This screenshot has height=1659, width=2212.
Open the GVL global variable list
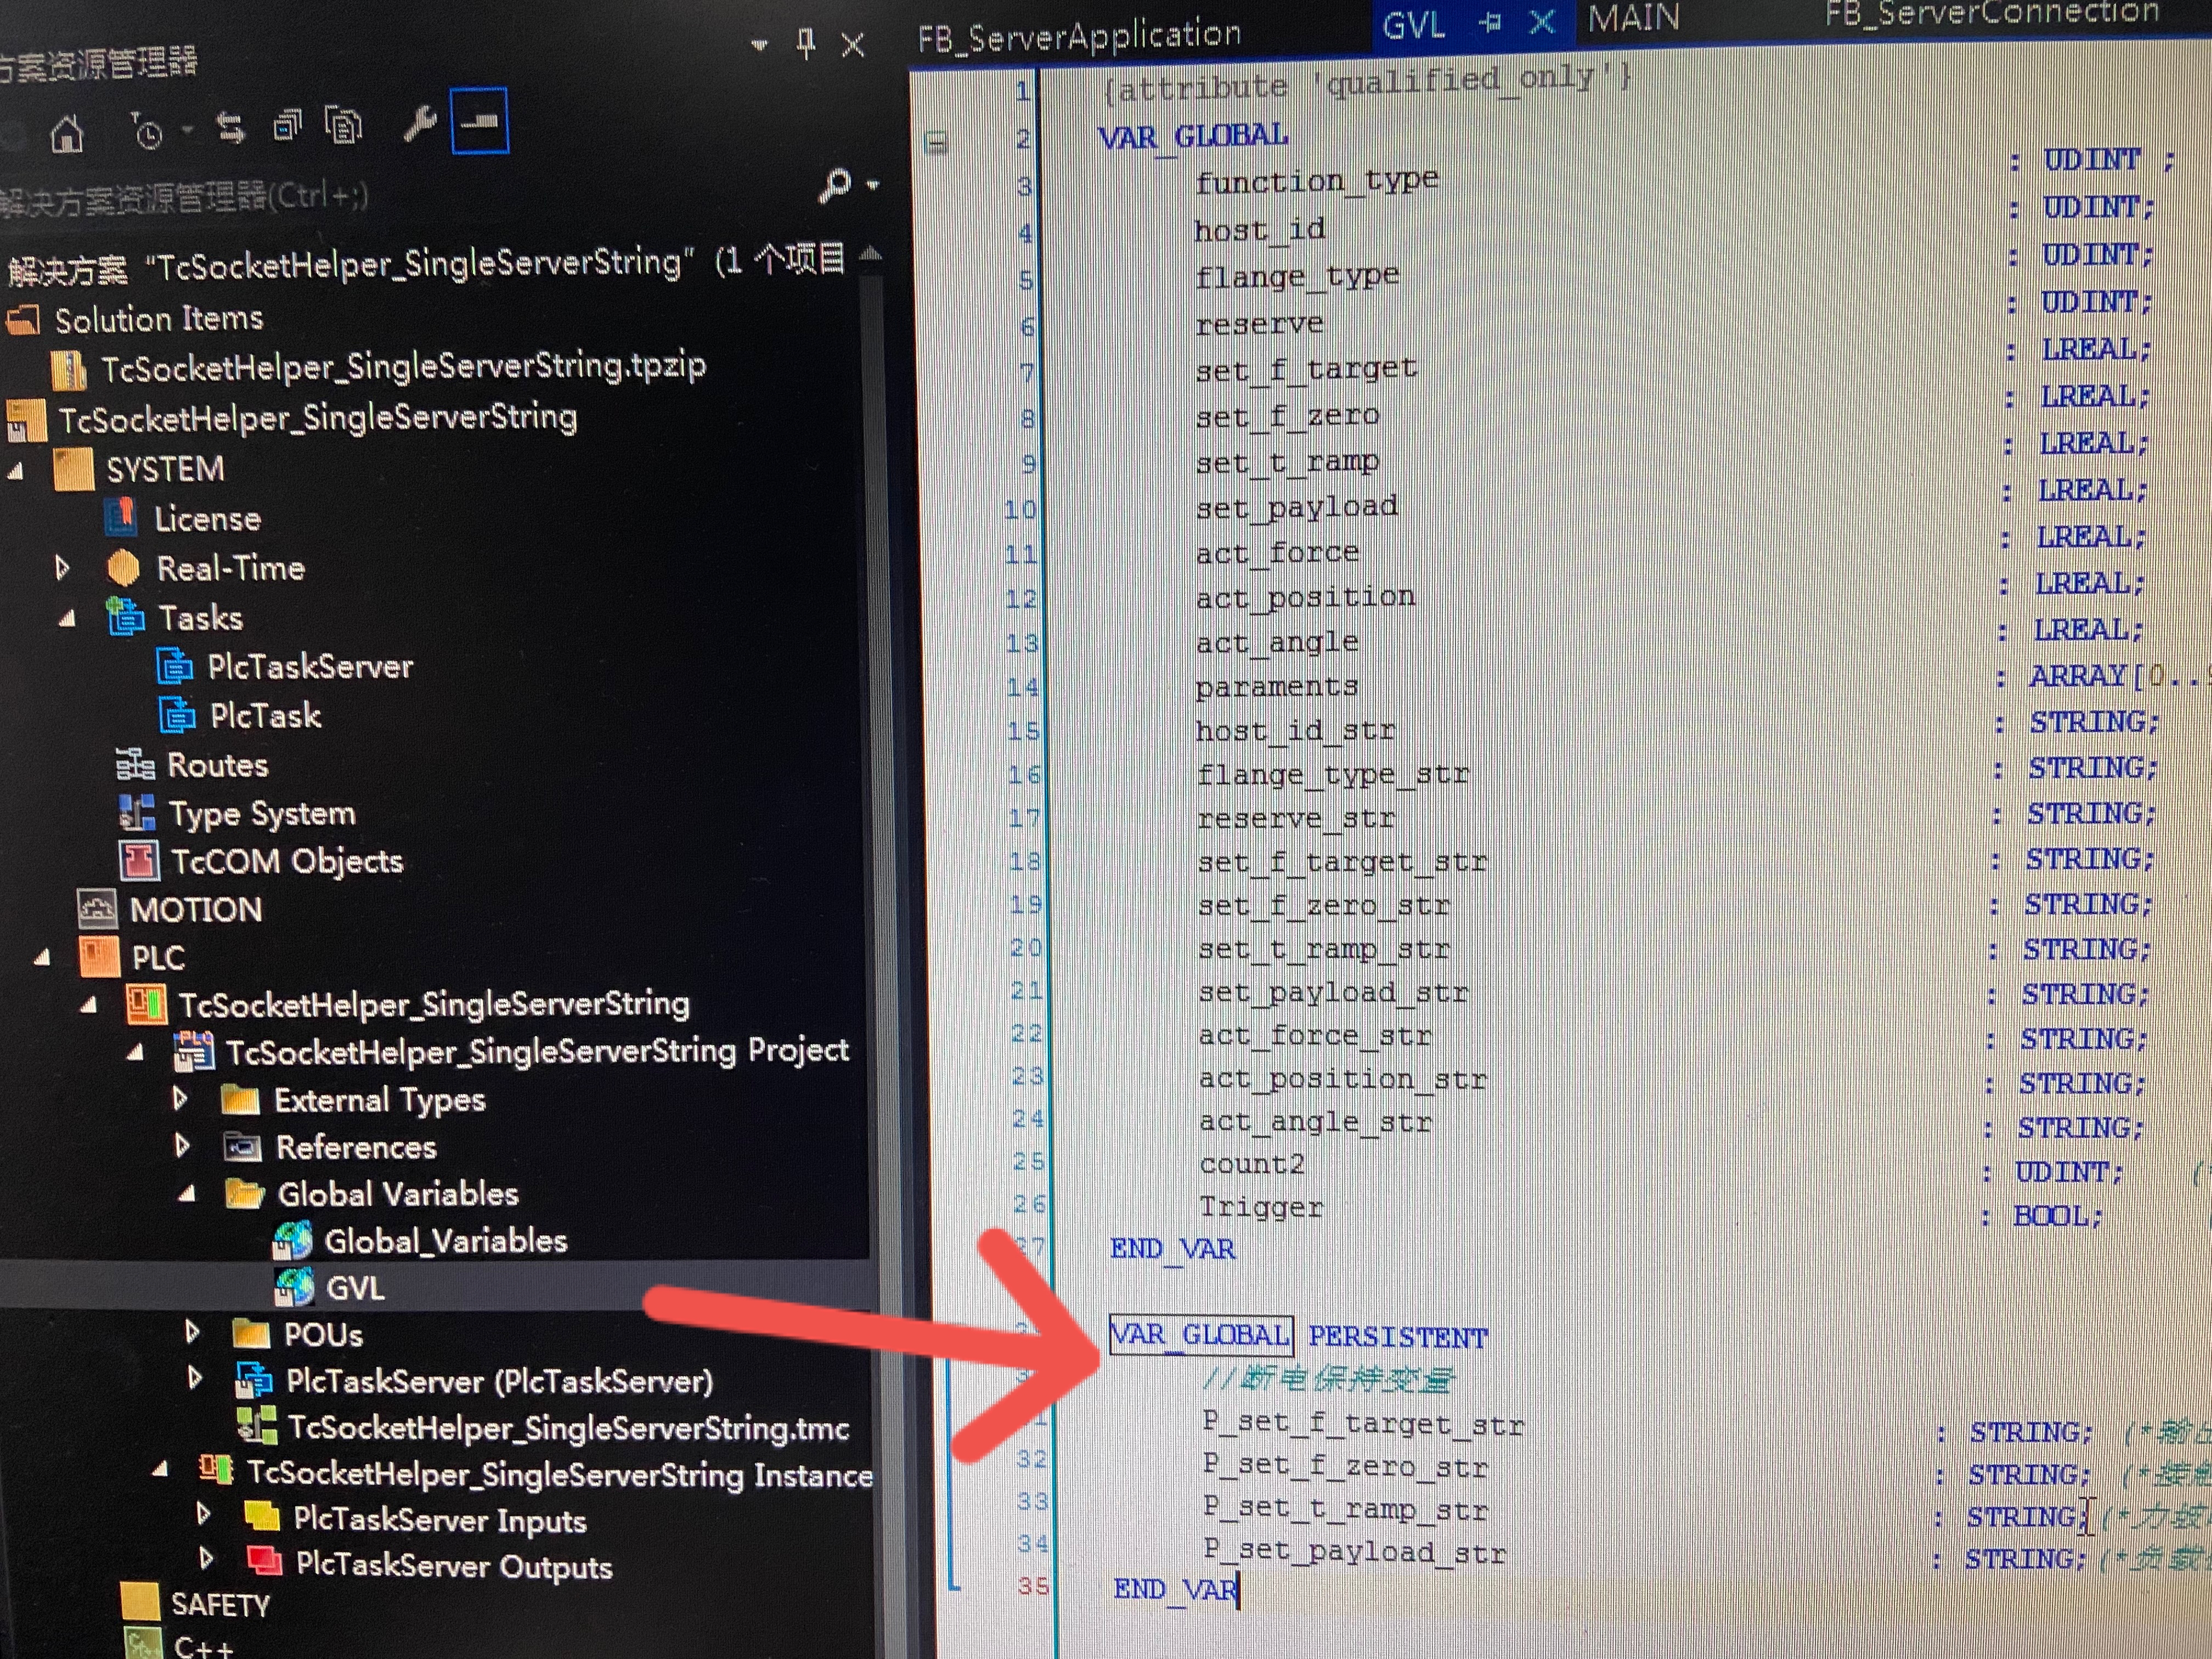355,1288
